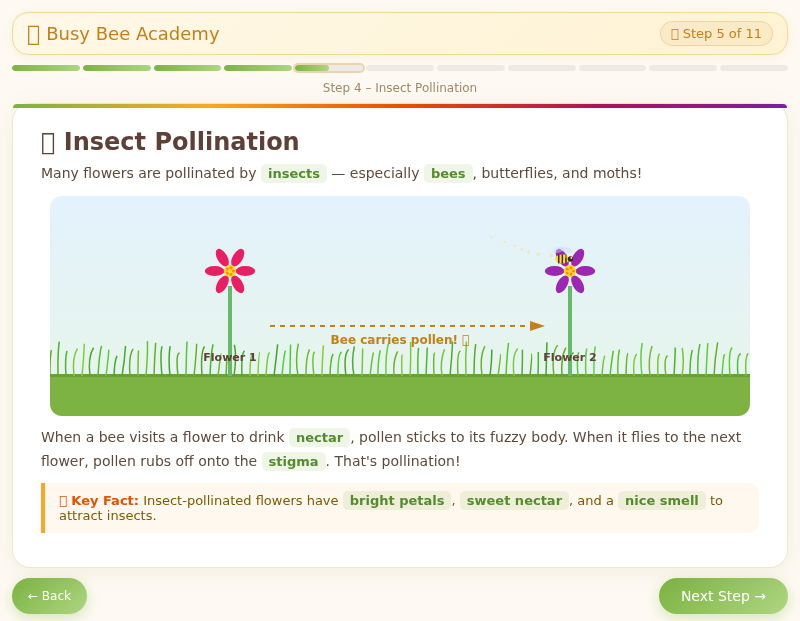Click the bee emoji after 'Bee carries pollen!'
Image resolution: width=800 pixels, height=621 pixels.
pos(463,339)
